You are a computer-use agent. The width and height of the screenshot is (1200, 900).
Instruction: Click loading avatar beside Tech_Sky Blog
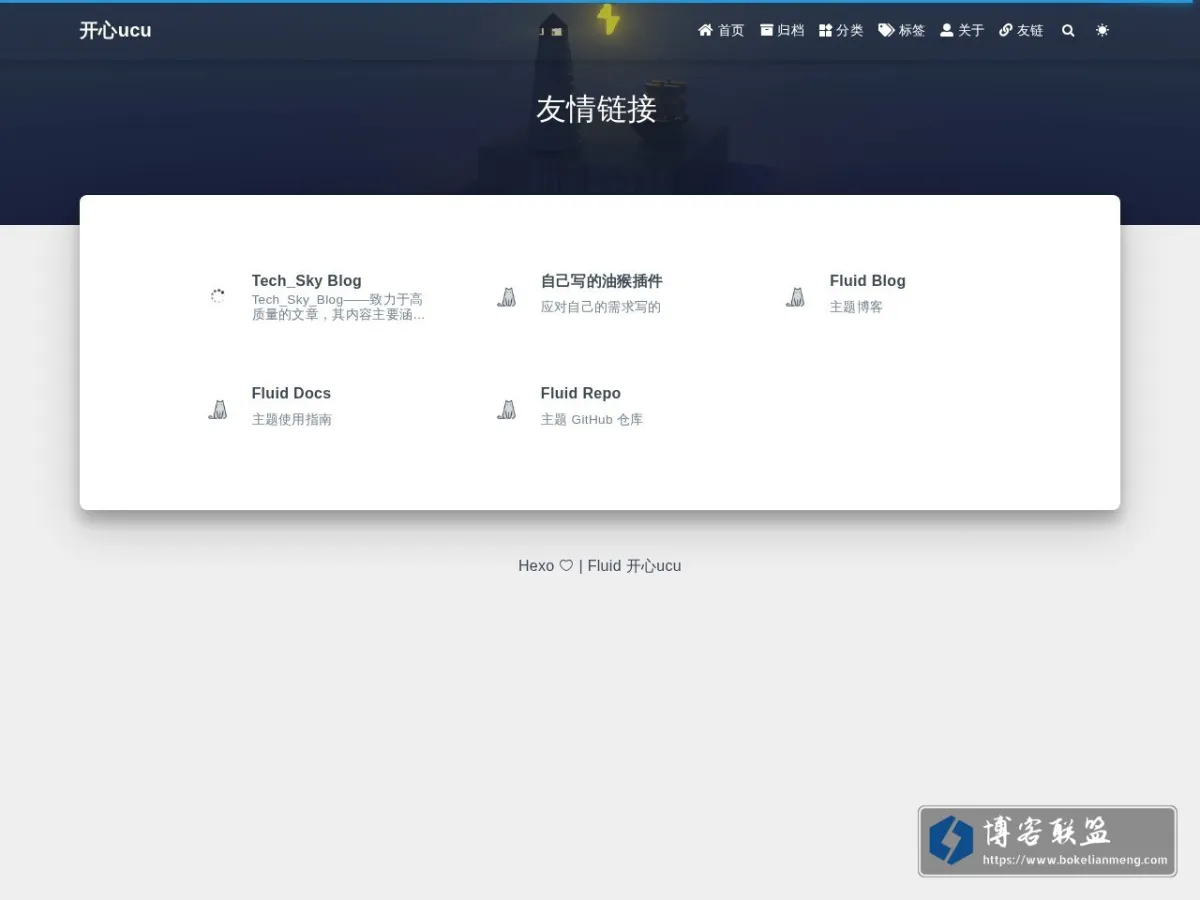coord(218,296)
